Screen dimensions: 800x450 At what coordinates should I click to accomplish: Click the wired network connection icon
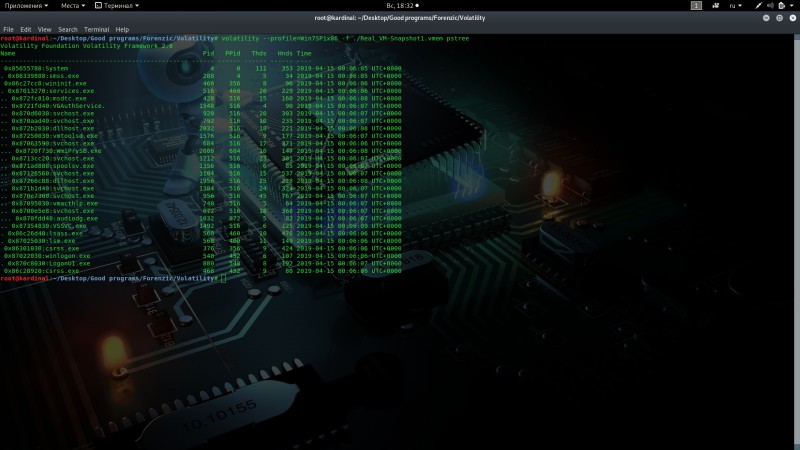click(758, 6)
